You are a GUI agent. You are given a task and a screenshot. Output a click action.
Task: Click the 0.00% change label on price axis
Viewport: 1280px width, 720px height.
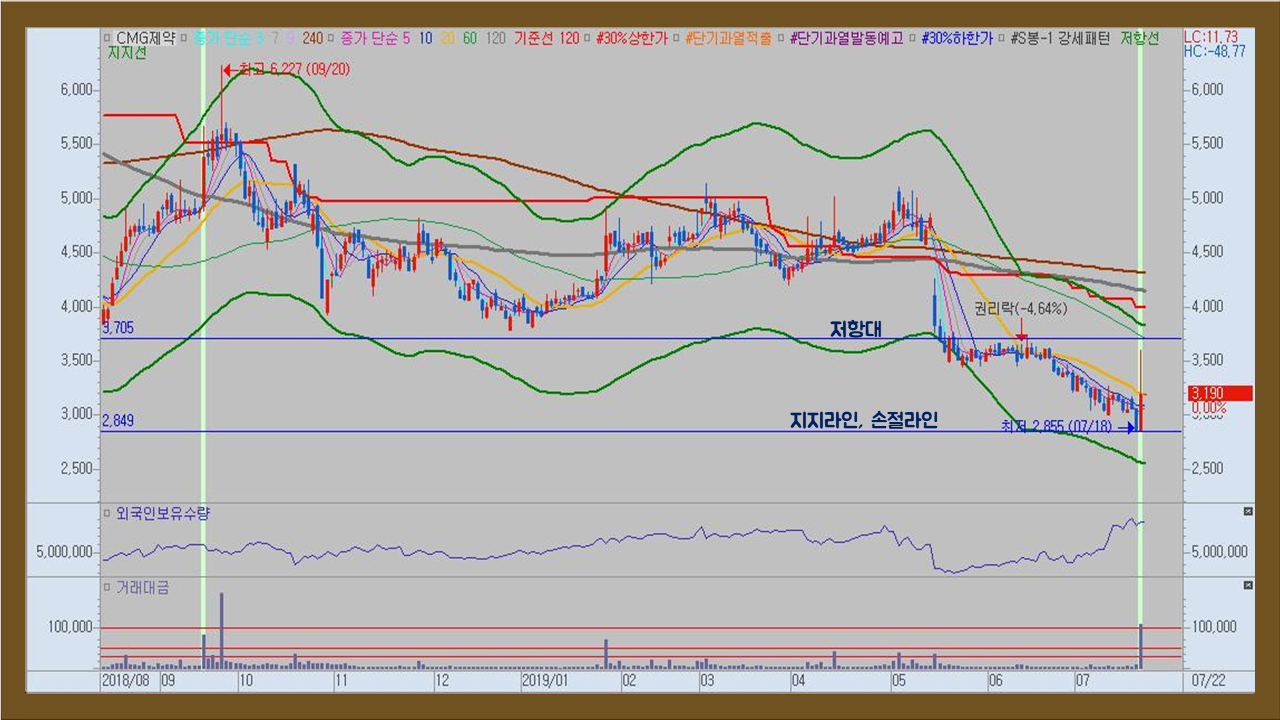tap(1208, 407)
